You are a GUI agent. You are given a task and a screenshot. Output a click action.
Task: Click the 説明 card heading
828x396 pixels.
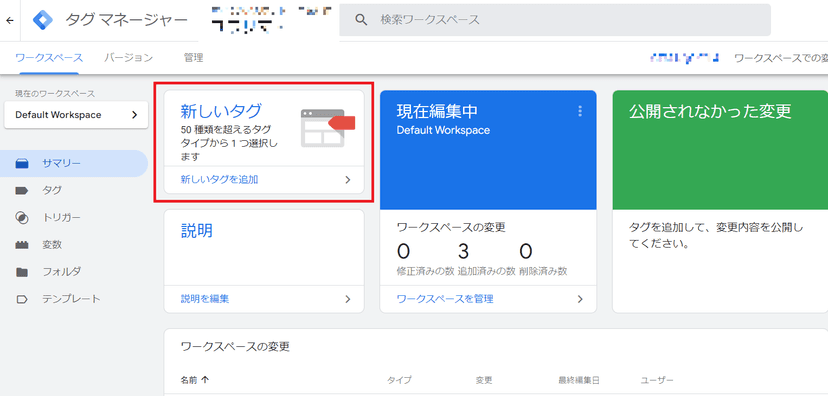pyautogui.click(x=197, y=230)
